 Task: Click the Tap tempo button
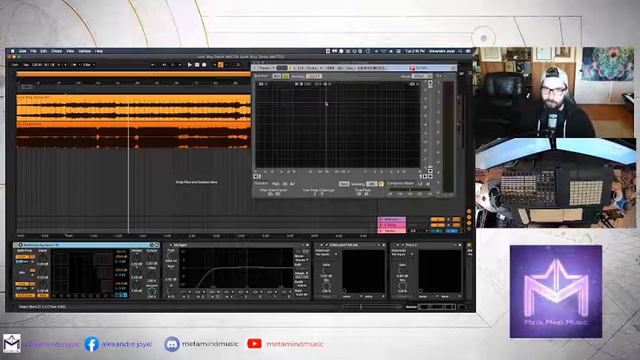26,64
